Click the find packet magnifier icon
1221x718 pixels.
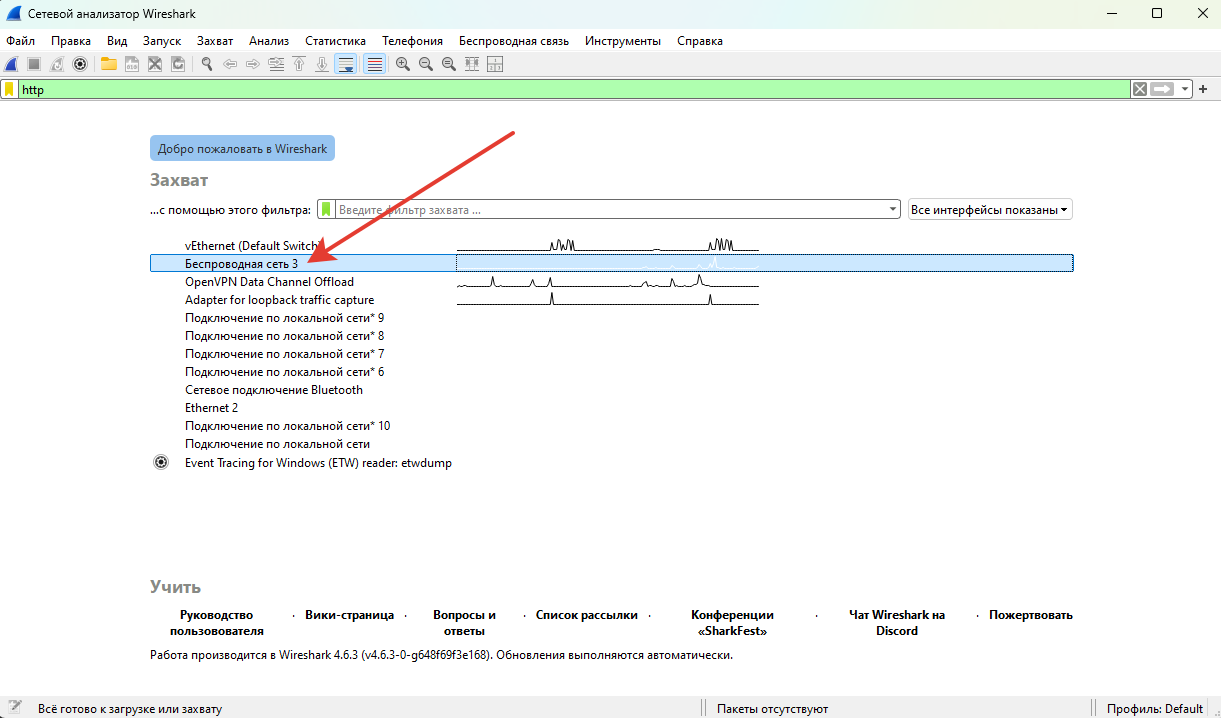coord(207,64)
